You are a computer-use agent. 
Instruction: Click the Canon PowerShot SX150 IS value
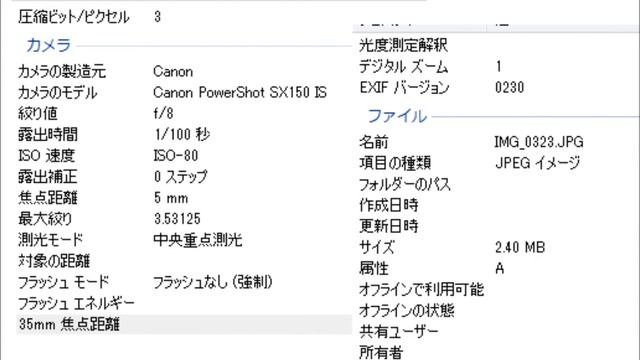coord(240,93)
